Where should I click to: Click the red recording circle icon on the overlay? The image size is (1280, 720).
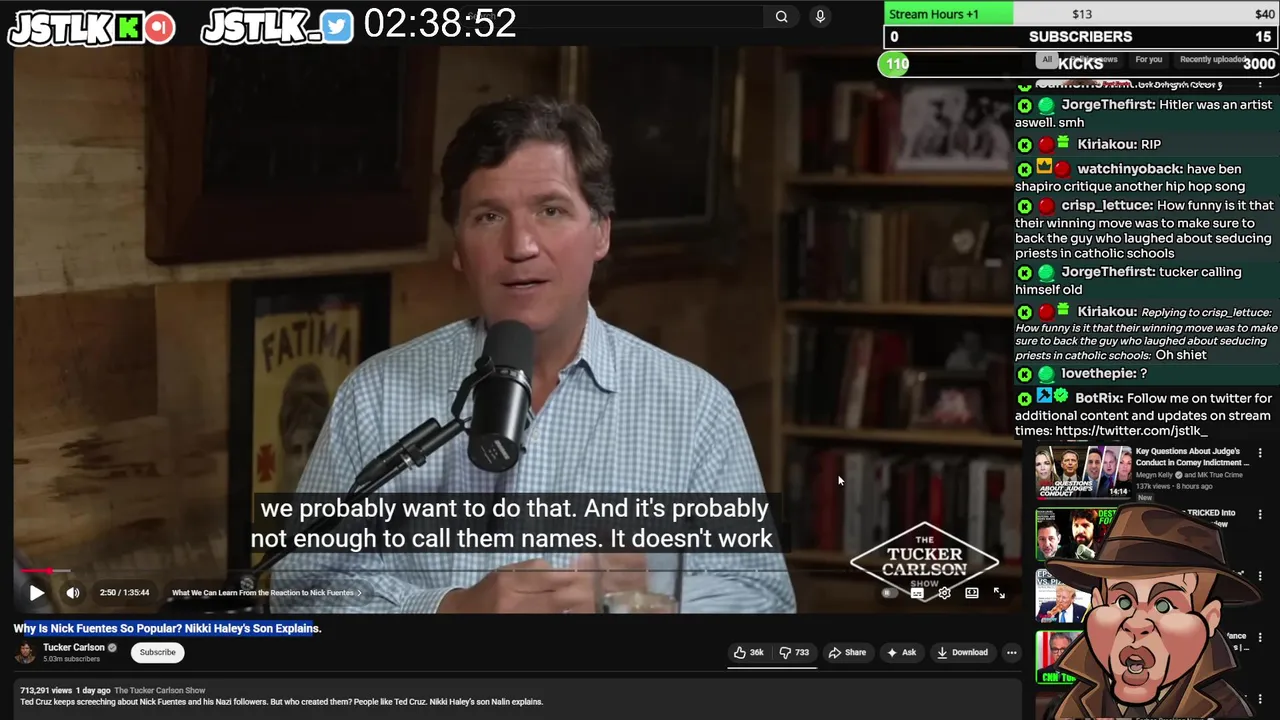[158, 28]
